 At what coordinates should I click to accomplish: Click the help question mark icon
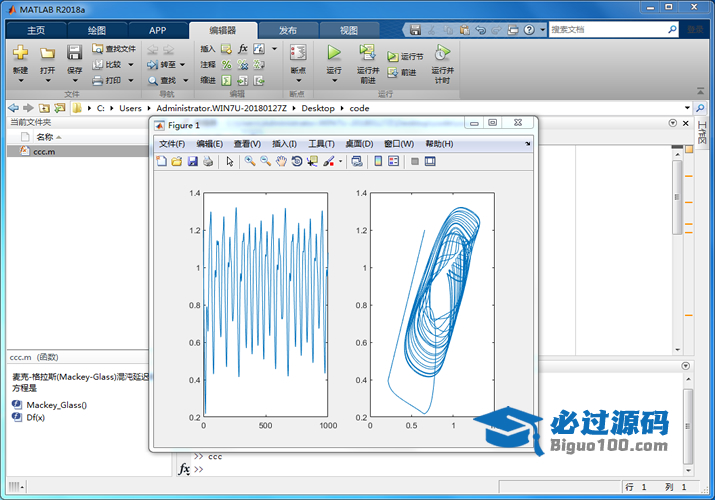point(529,30)
